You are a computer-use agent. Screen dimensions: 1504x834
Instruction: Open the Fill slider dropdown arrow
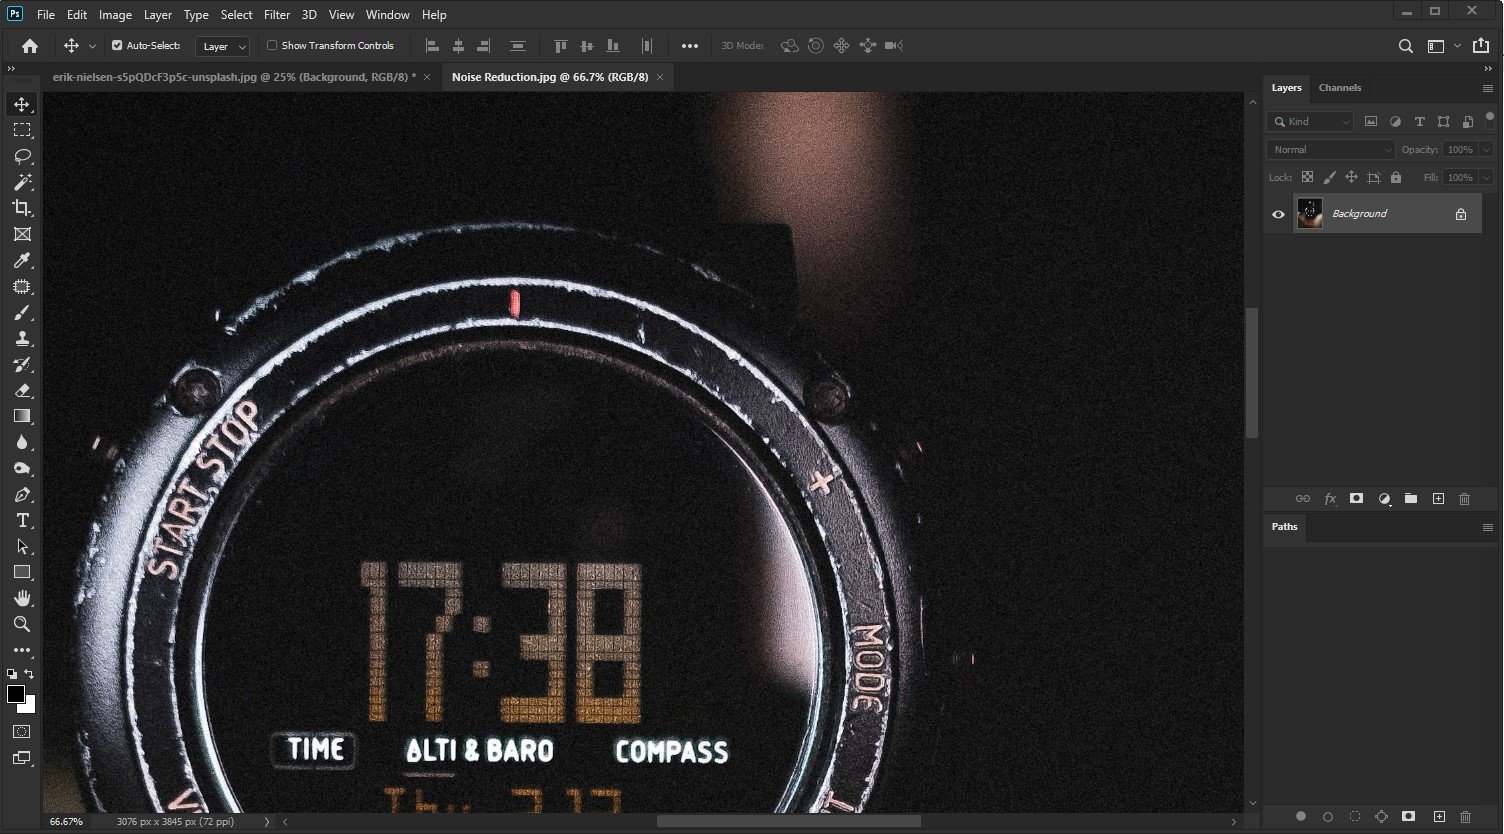click(x=1486, y=177)
